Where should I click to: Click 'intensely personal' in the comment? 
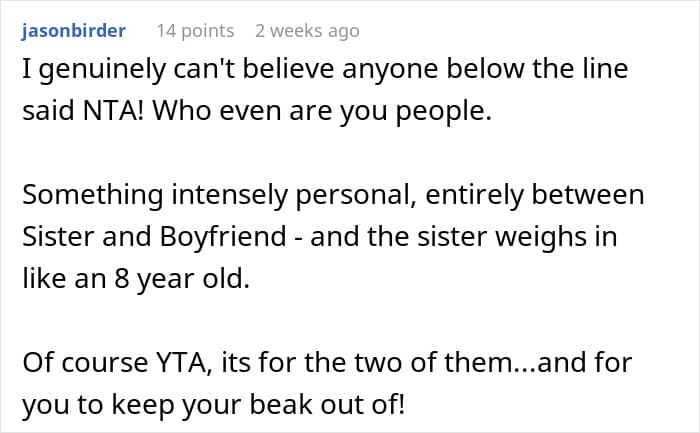pos(294,196)
